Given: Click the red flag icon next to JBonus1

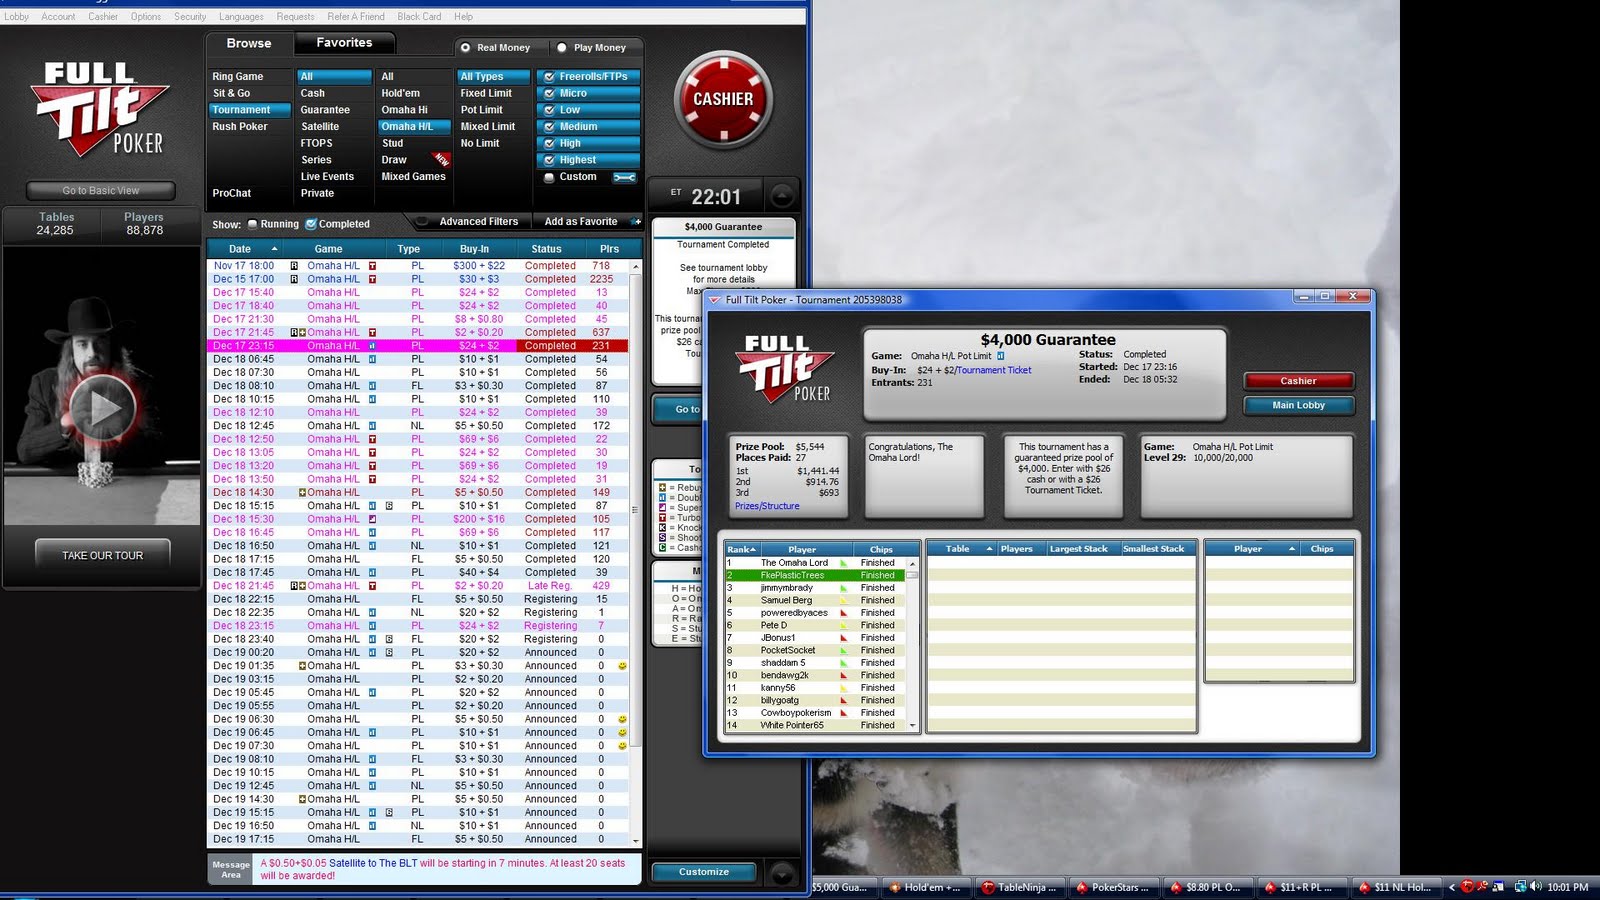Looking at the screenshot, I should 844,638.
